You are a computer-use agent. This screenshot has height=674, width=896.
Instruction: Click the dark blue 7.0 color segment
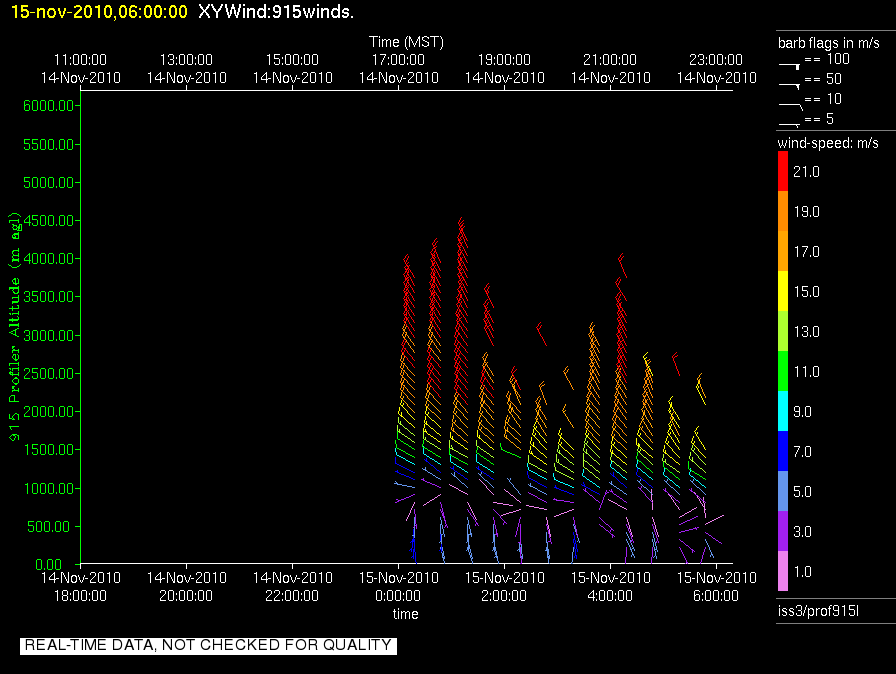coord(783,451)
